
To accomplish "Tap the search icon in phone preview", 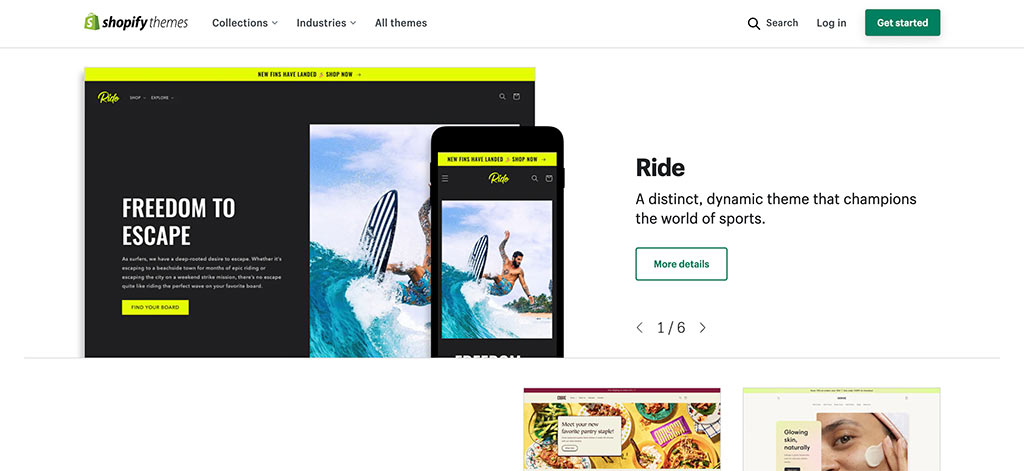I will click(535, 178).
